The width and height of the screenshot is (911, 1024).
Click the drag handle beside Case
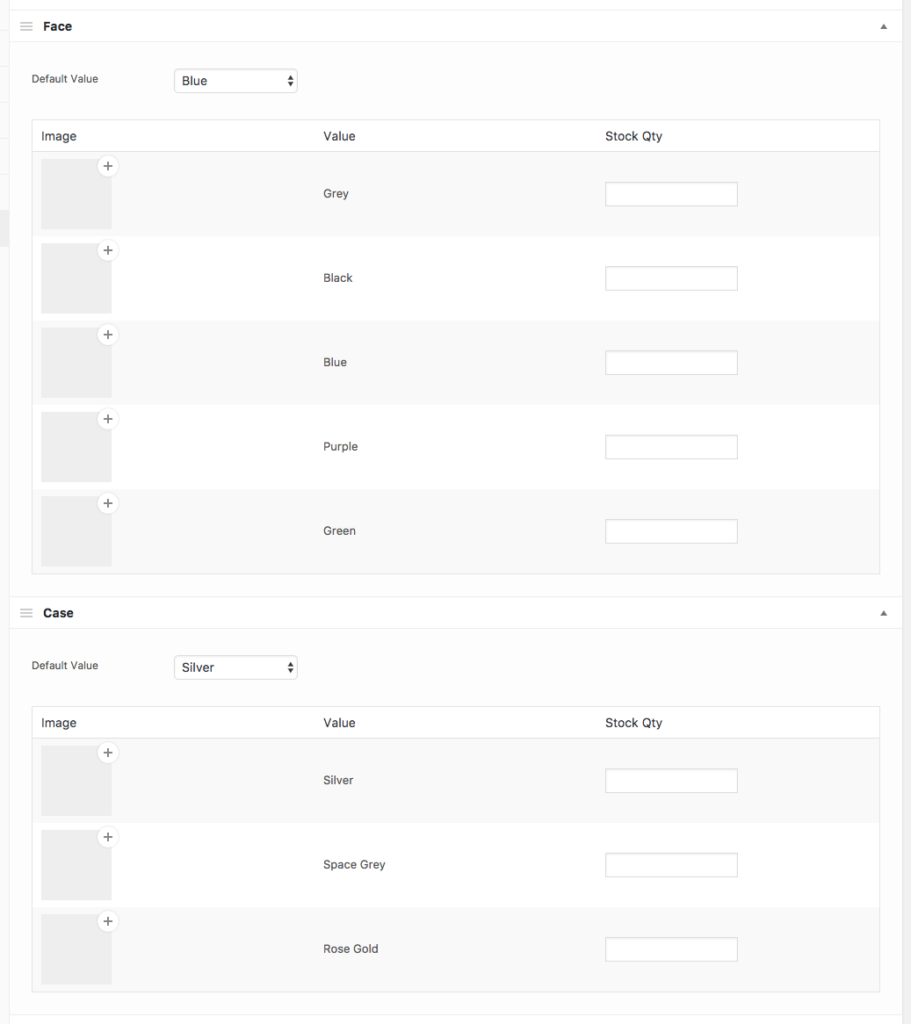[26, 612]
